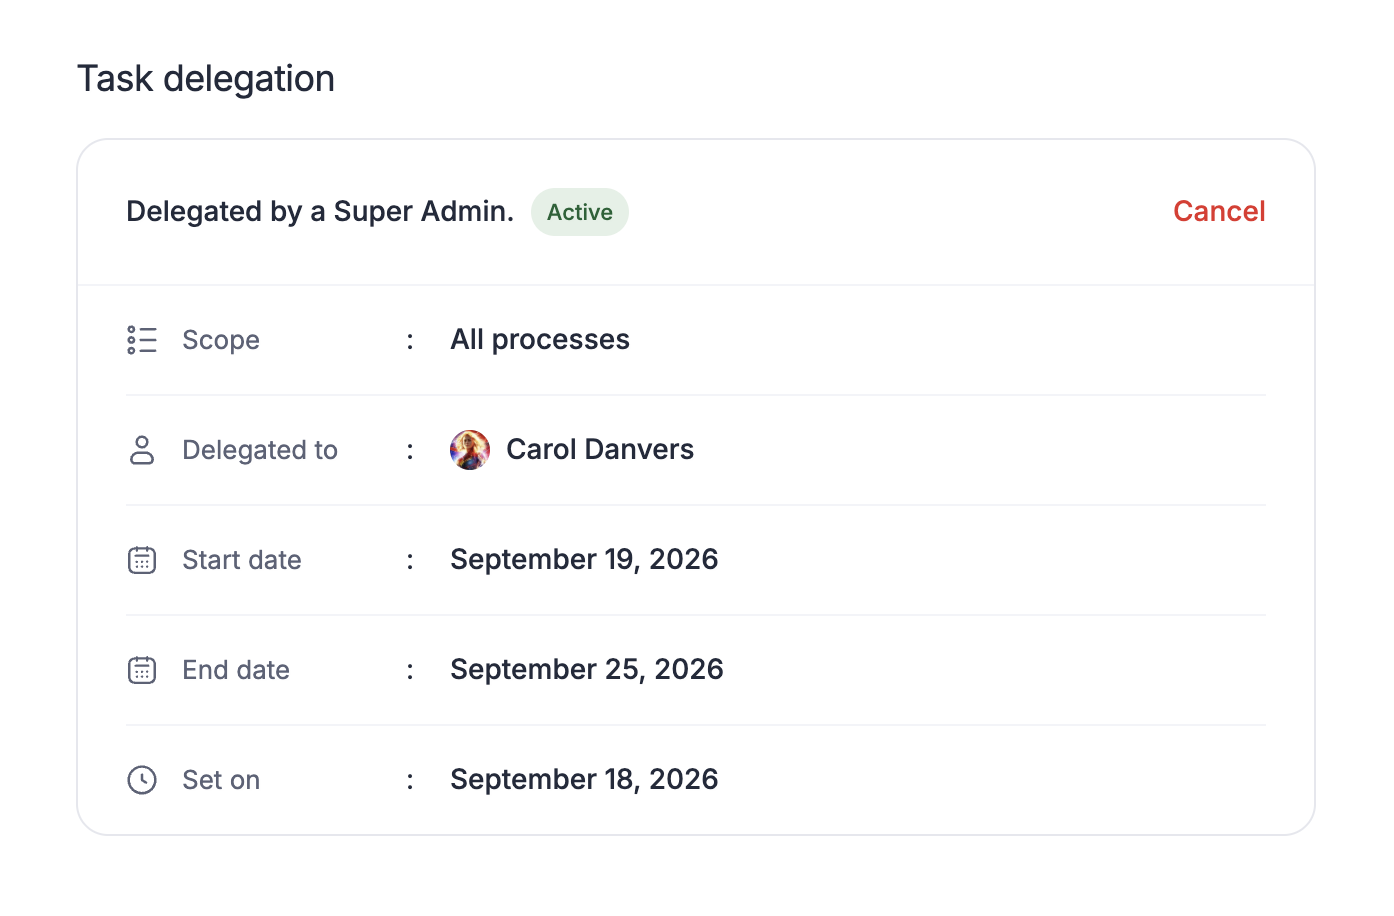
Task: Click the Start date field label
Action: pyautogui.click(x=242, y=560)
